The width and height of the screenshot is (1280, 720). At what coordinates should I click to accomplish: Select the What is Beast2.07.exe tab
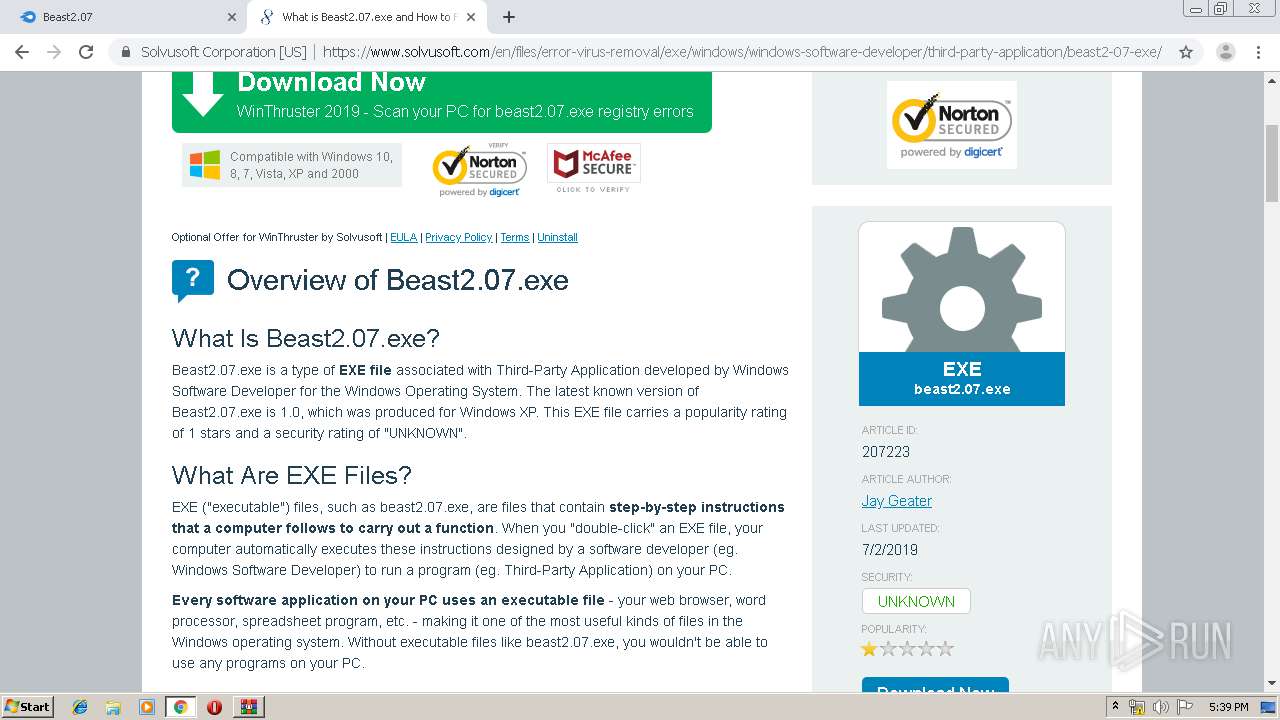[x=368, y=17]
